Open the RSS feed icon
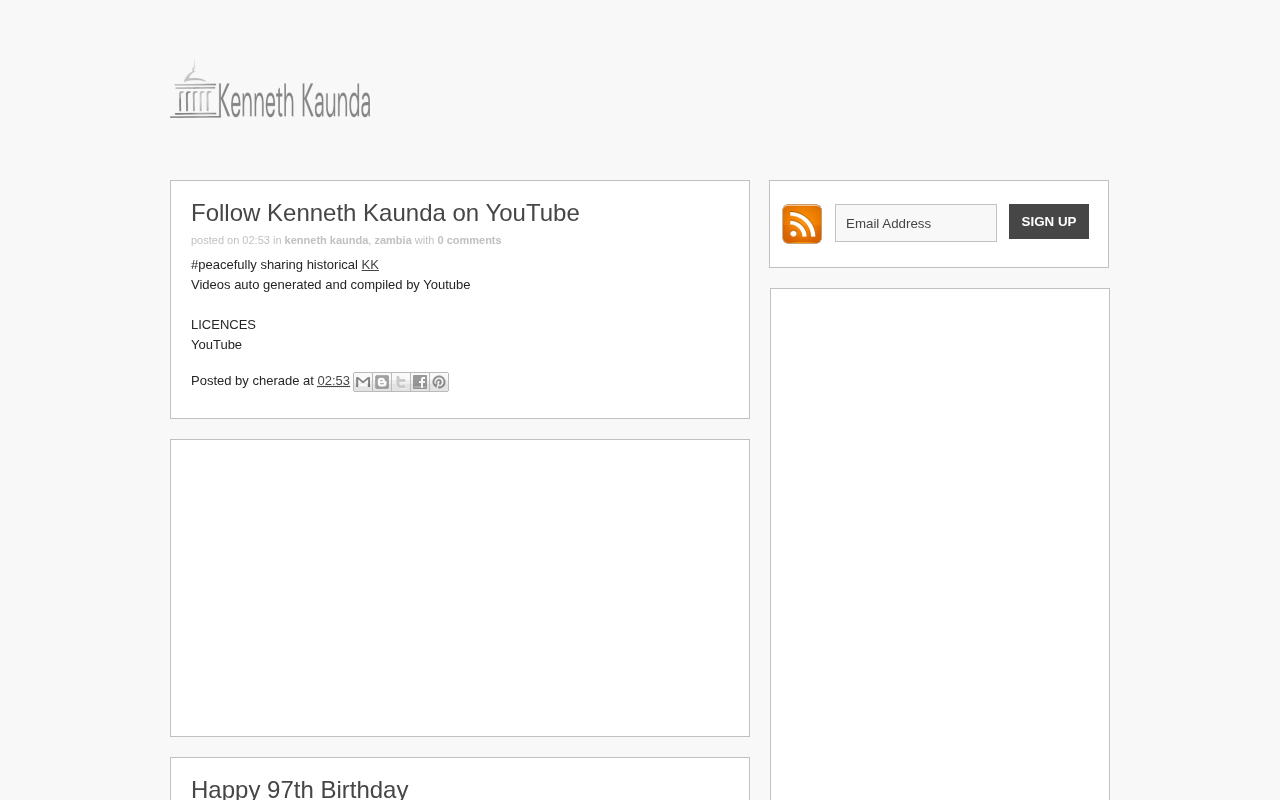This screenshot has width=1280, height=800. 802,224
